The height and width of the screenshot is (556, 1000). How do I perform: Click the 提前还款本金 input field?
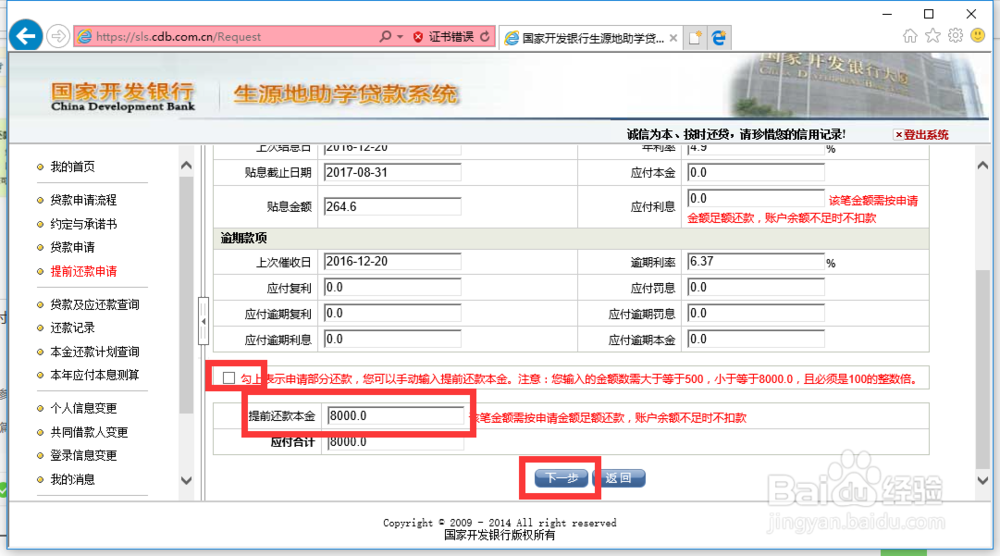395,416
